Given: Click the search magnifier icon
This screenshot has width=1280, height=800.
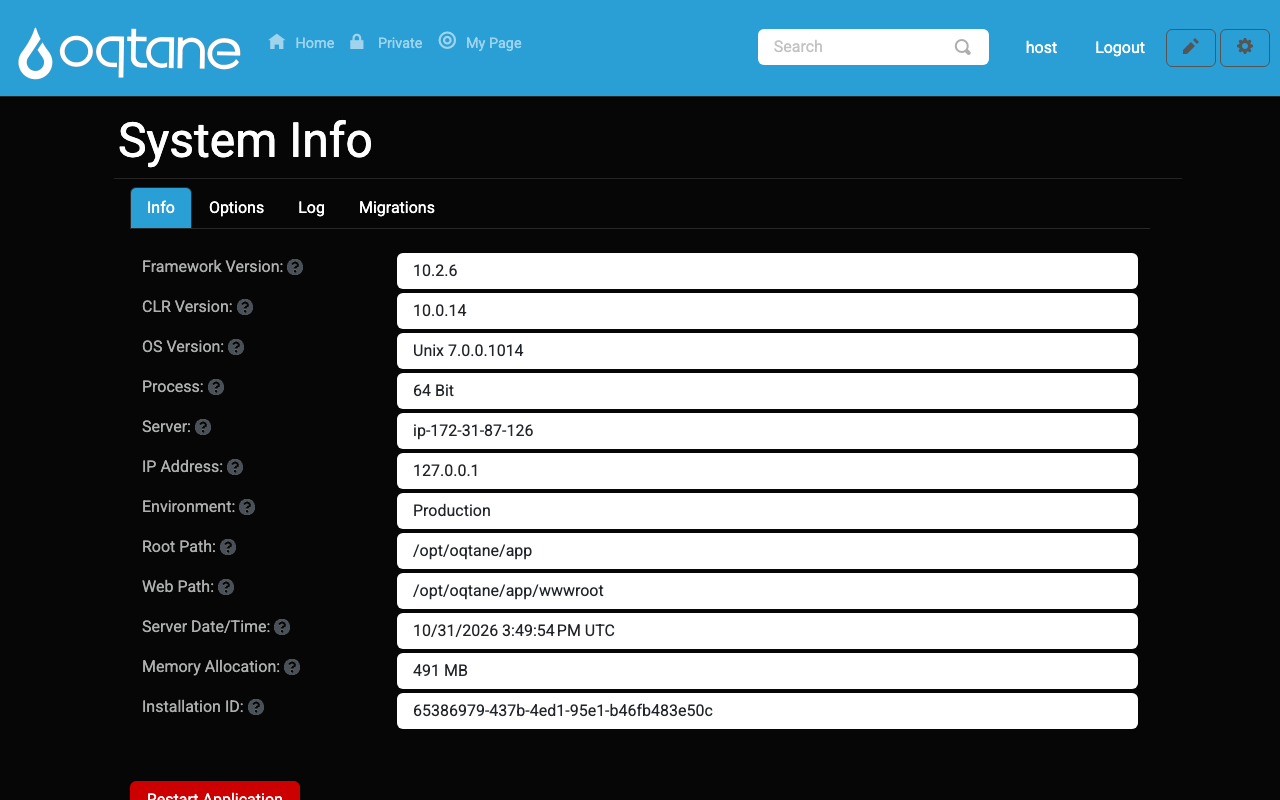Looking at the screenshot, I should (963, 47).
